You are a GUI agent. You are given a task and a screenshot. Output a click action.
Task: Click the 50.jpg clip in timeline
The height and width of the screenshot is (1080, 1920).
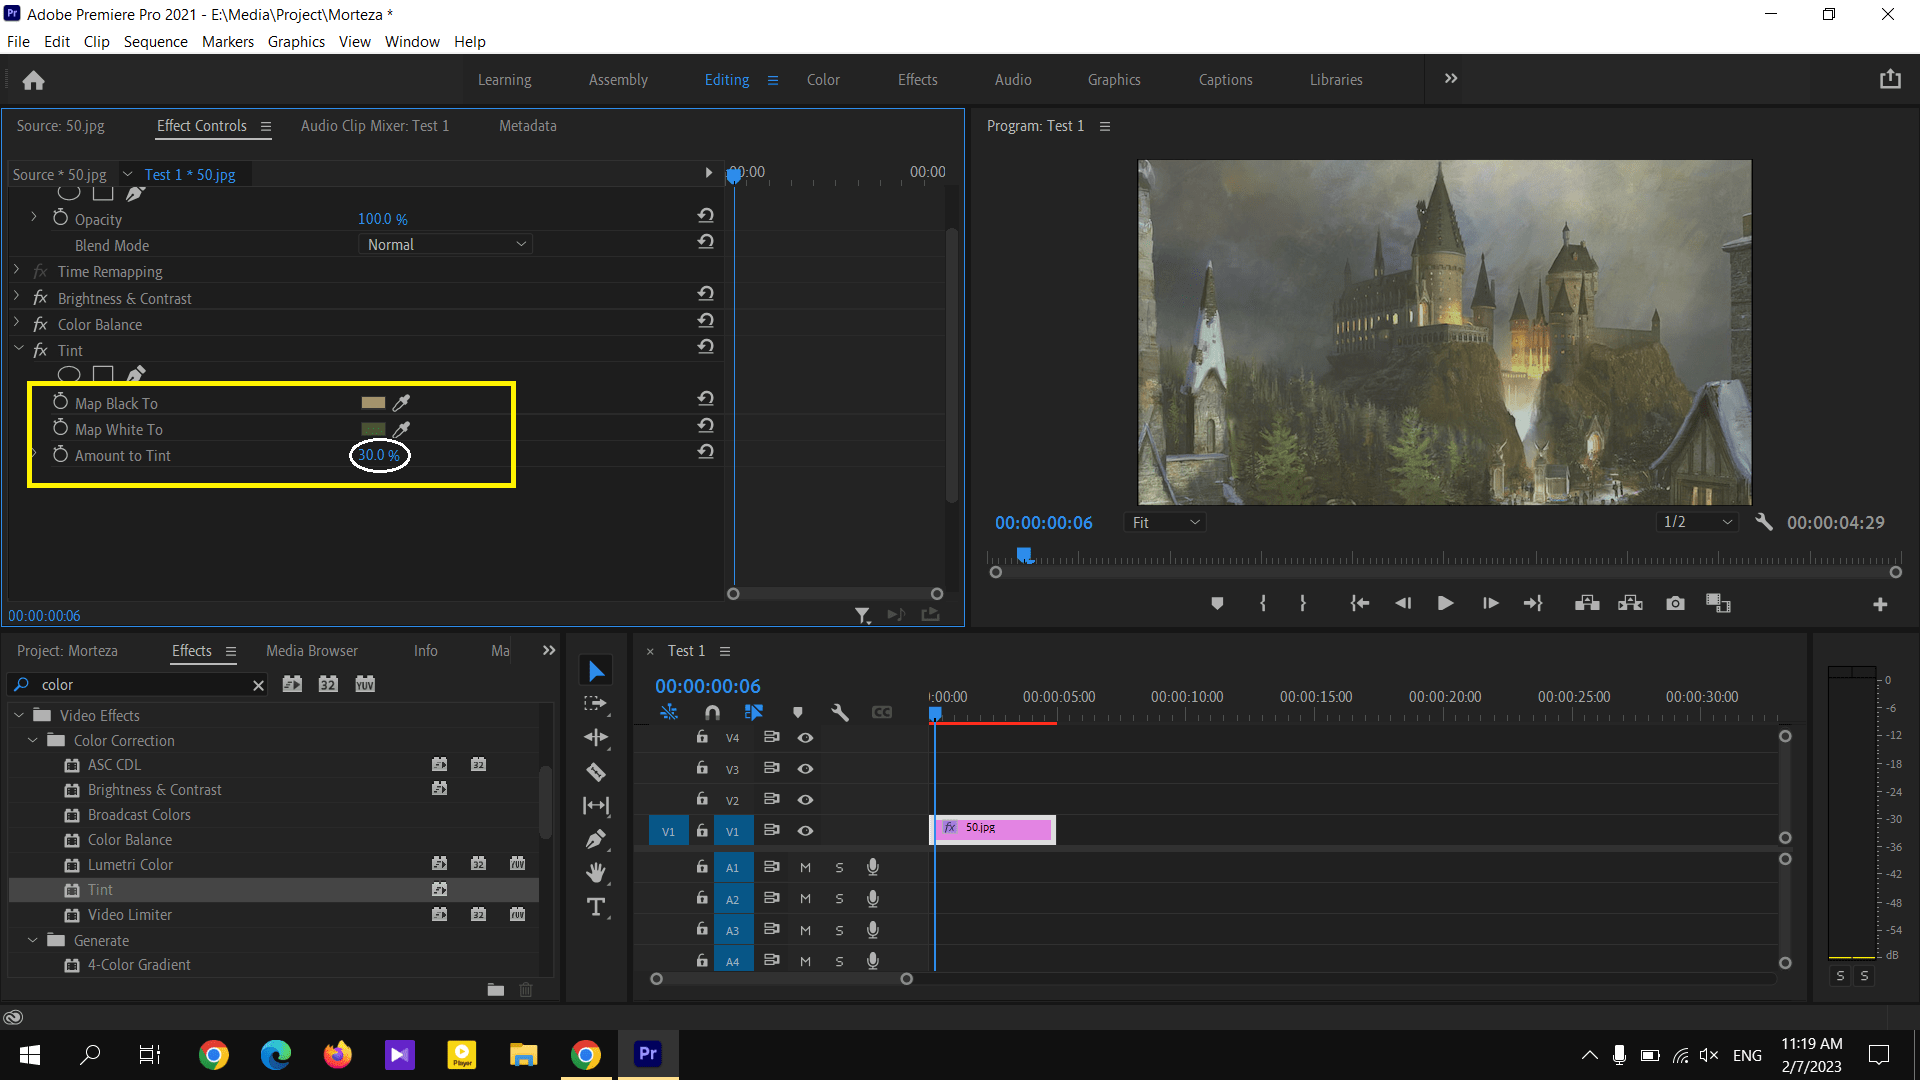coord(993,828)
